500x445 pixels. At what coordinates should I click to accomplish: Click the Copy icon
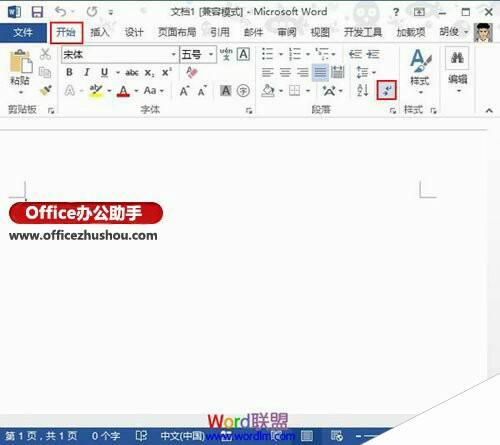(45, 72)
